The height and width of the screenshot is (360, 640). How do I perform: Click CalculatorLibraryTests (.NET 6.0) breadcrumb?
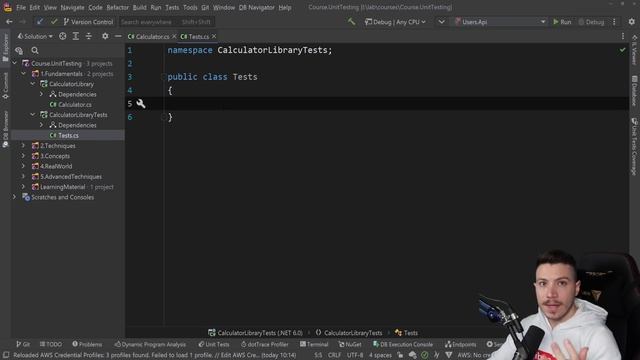pos(256,333)
